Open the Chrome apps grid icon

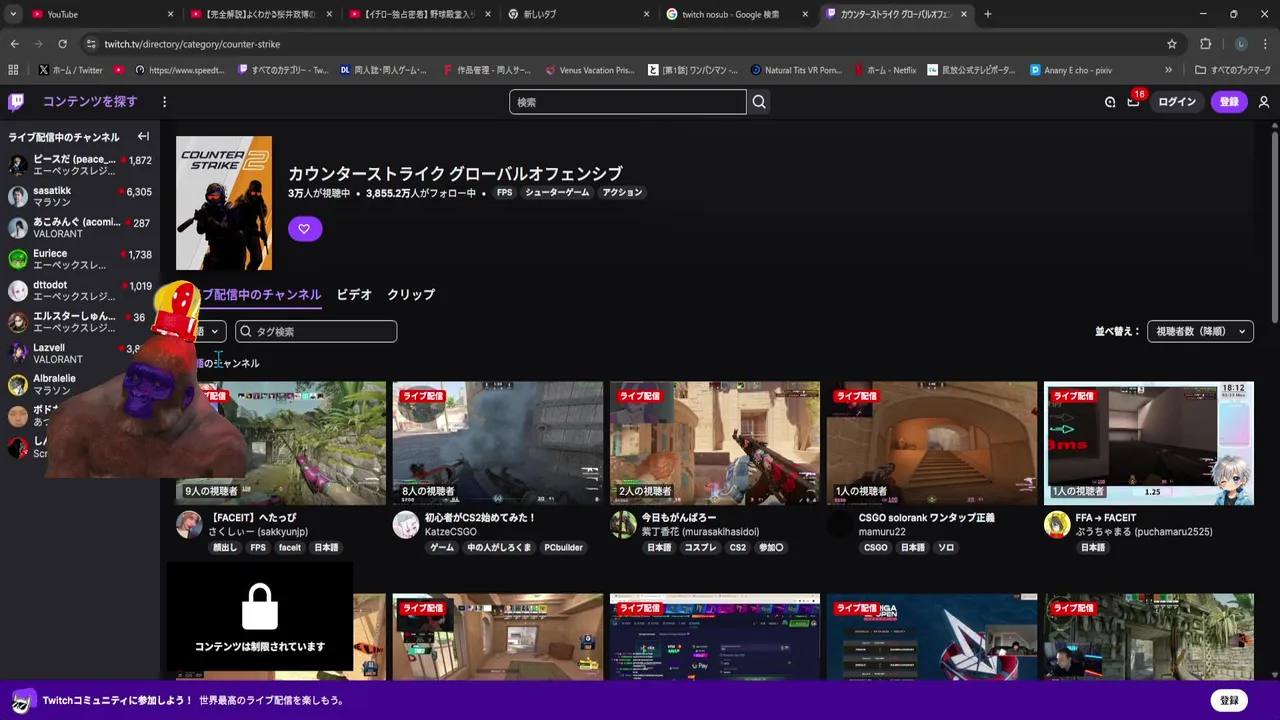[13, 70]
